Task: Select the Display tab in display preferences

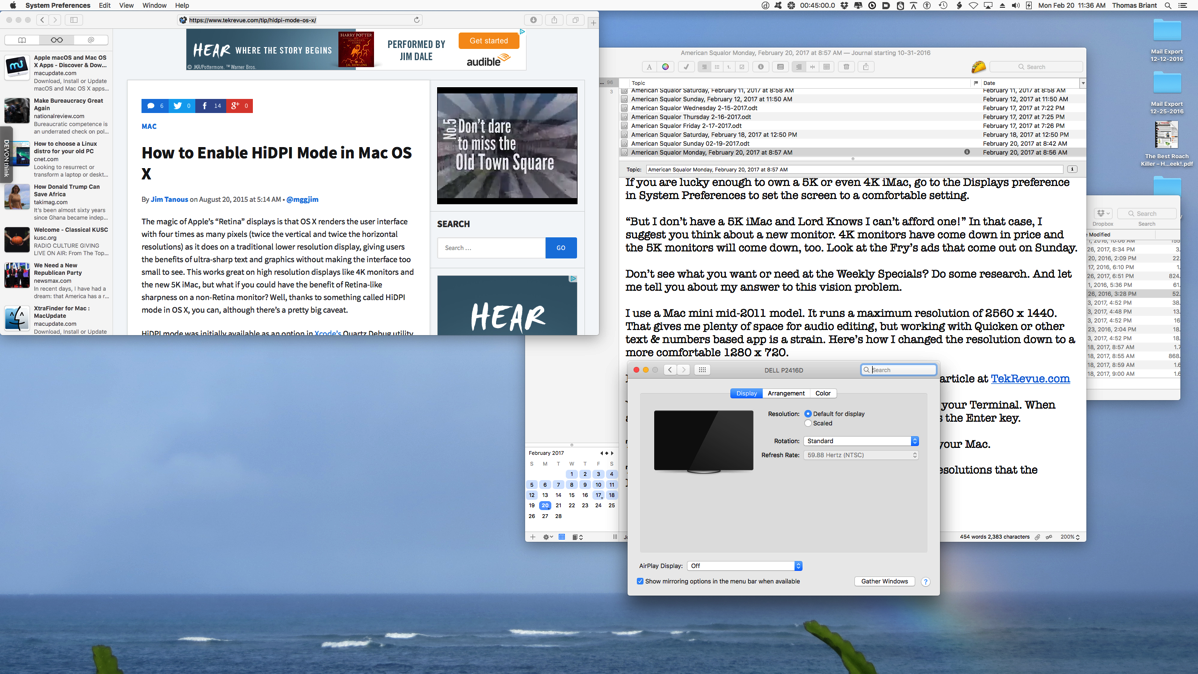Action: (x=746, y=394)
